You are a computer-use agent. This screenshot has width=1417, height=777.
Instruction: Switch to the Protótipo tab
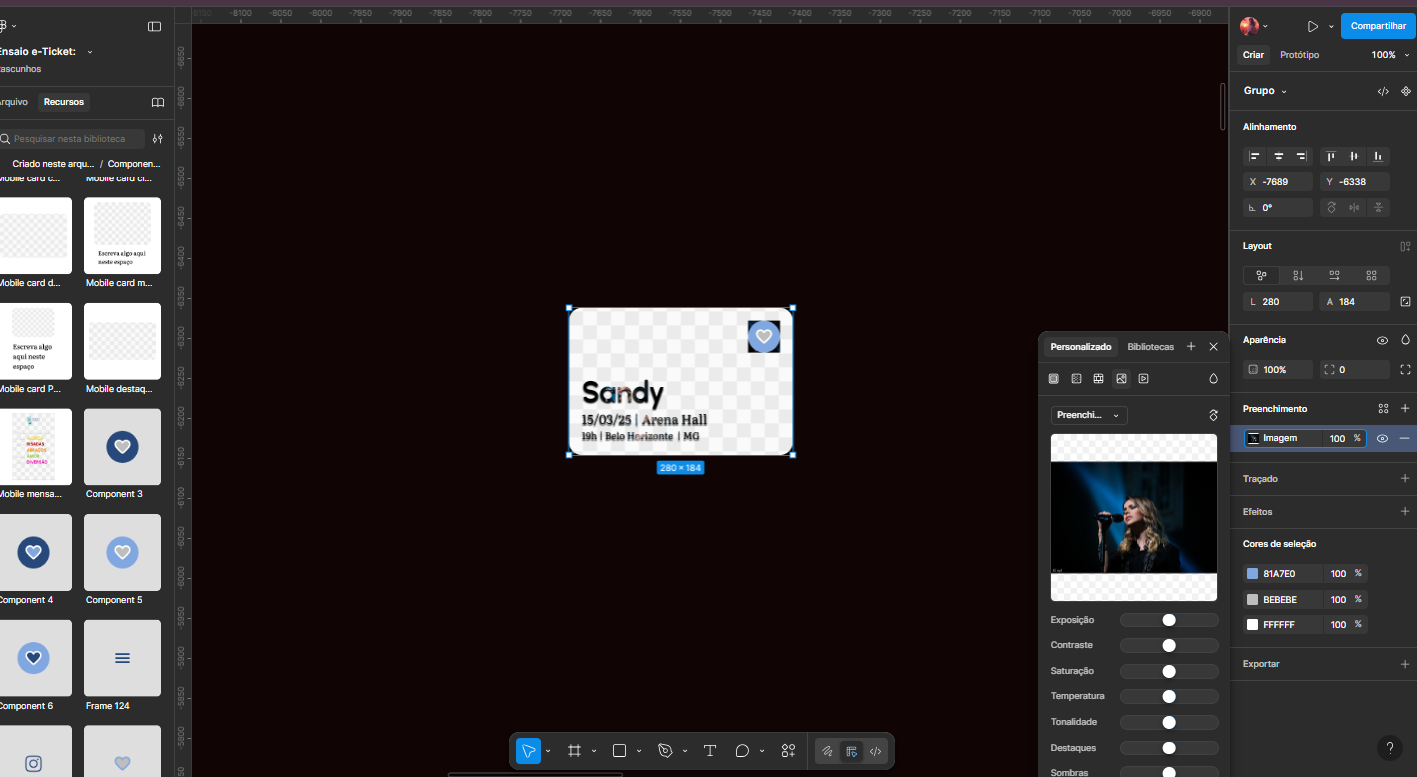[x=1299, y=55]
